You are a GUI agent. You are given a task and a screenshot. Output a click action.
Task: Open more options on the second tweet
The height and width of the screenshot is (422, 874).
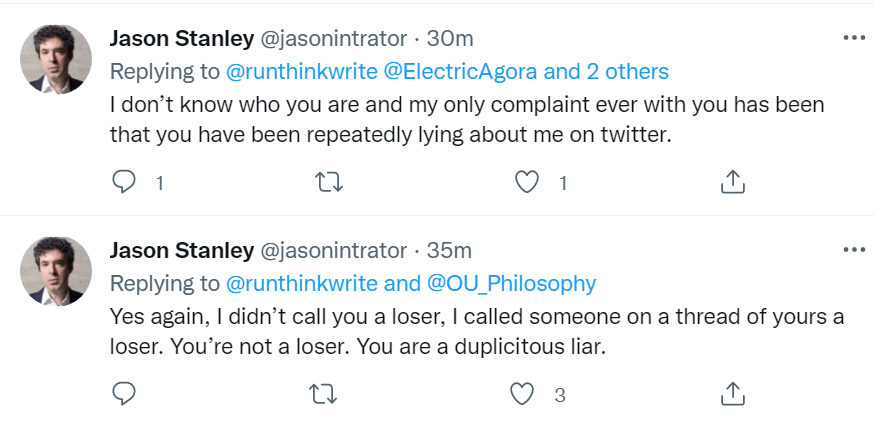pos(853,250)
